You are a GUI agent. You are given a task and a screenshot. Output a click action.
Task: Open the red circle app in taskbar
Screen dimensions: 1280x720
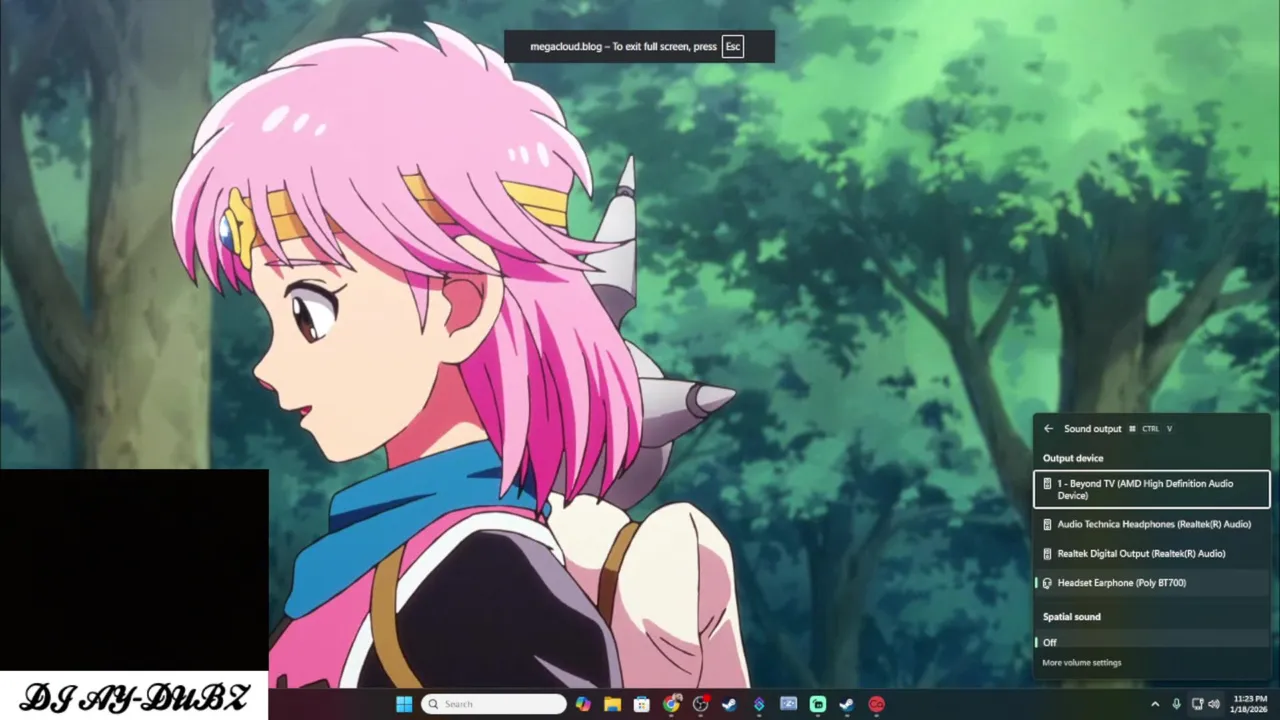point(876,704)
